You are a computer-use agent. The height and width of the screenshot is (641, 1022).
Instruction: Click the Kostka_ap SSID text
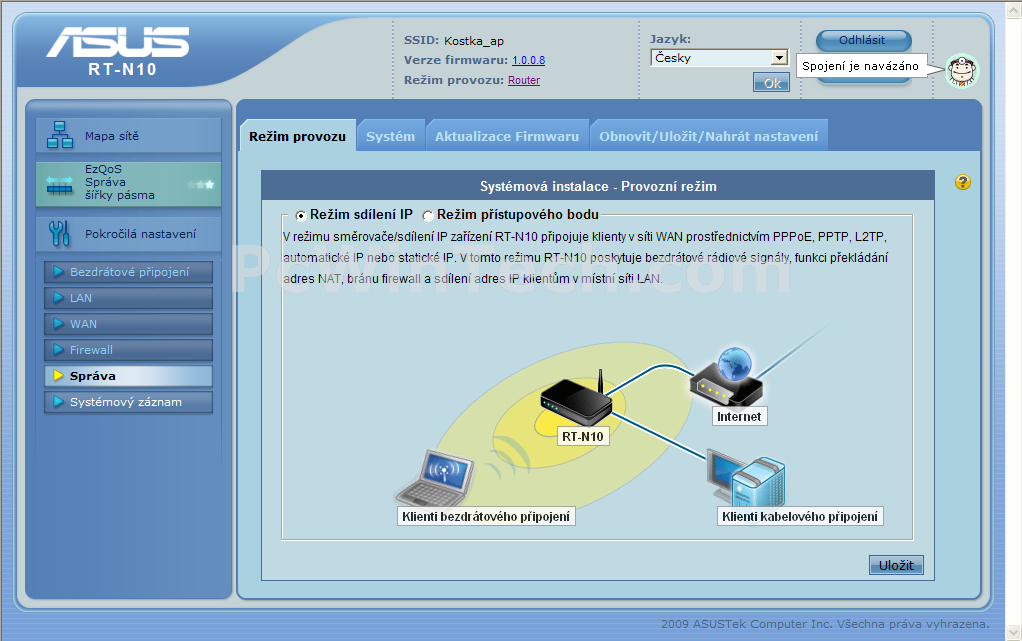tap(474, 41)
